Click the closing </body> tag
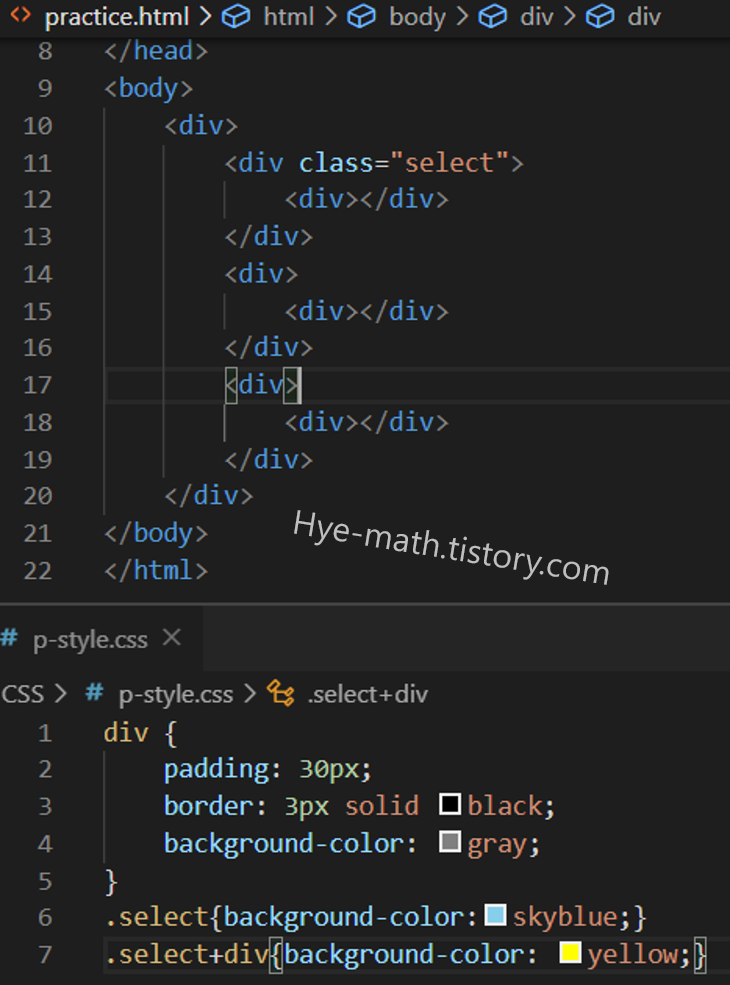This screenshot has height=985, width=730. pyautogui.click(x=156, y=533)
